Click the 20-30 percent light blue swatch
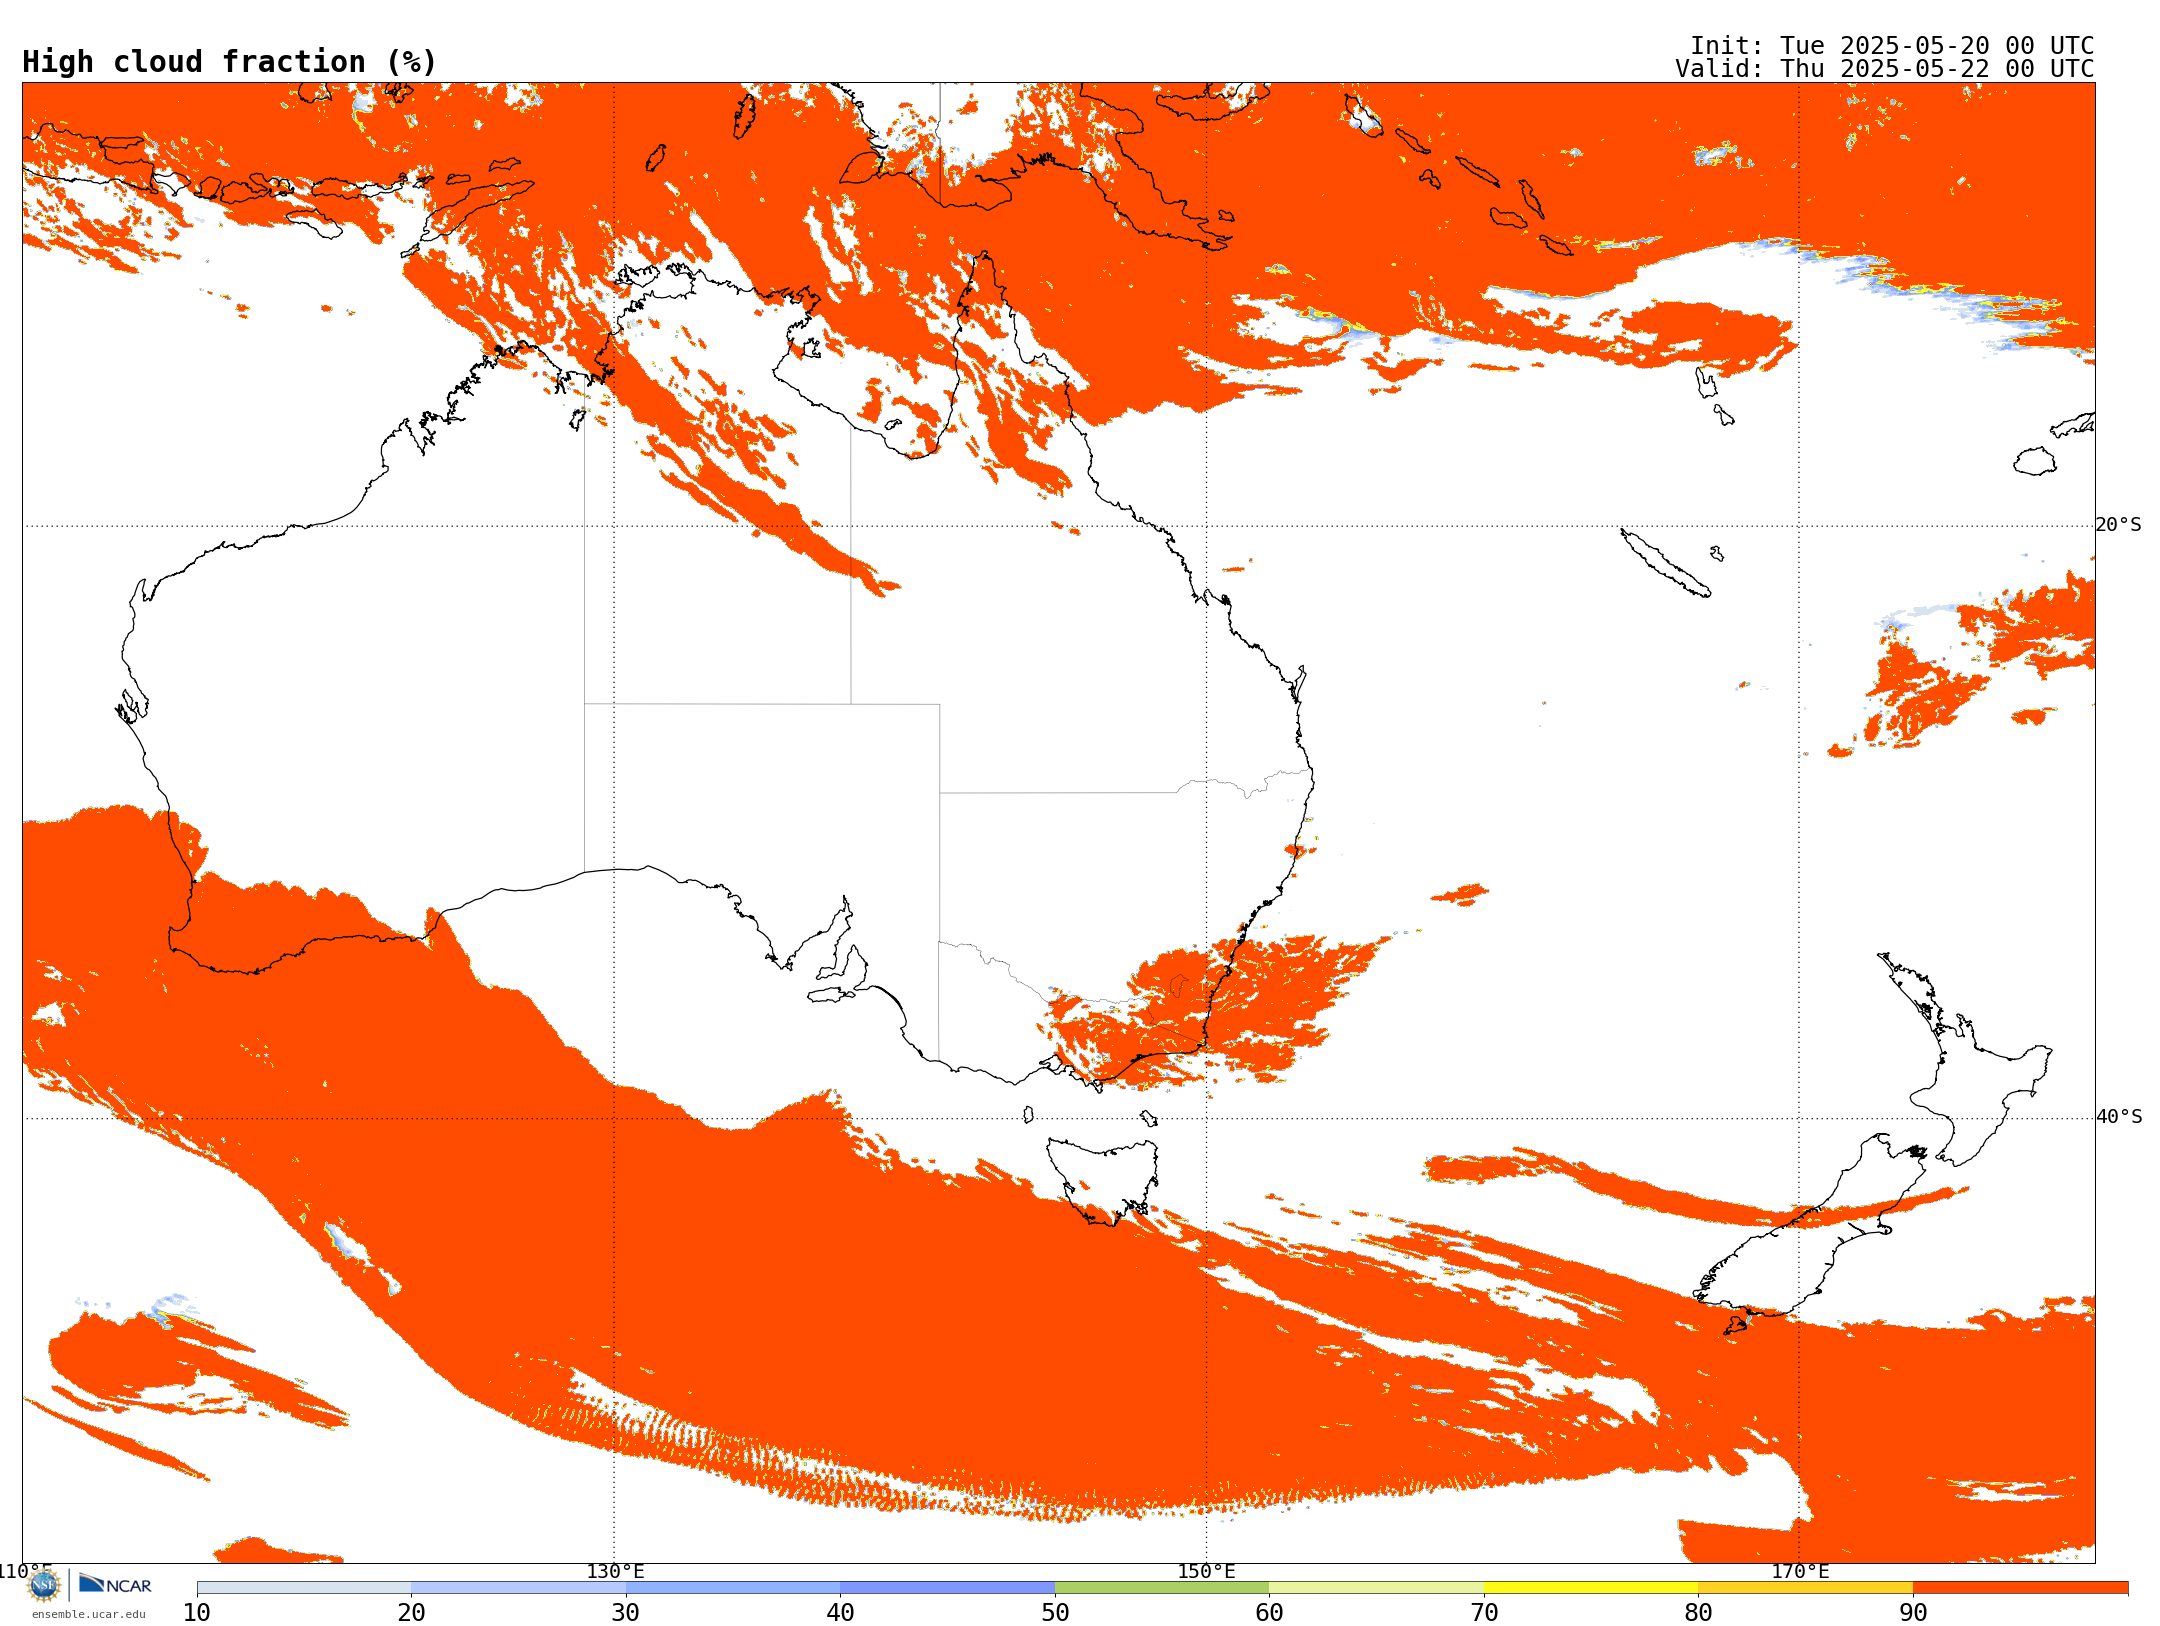 click(x=518, y=1588)
